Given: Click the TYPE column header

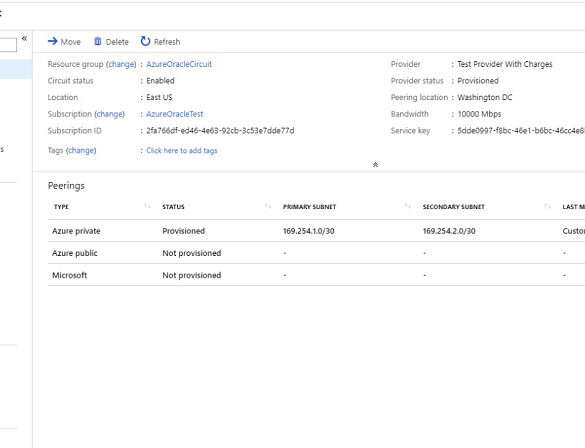Looking at the screenshot, I should (x=61, y=207).
